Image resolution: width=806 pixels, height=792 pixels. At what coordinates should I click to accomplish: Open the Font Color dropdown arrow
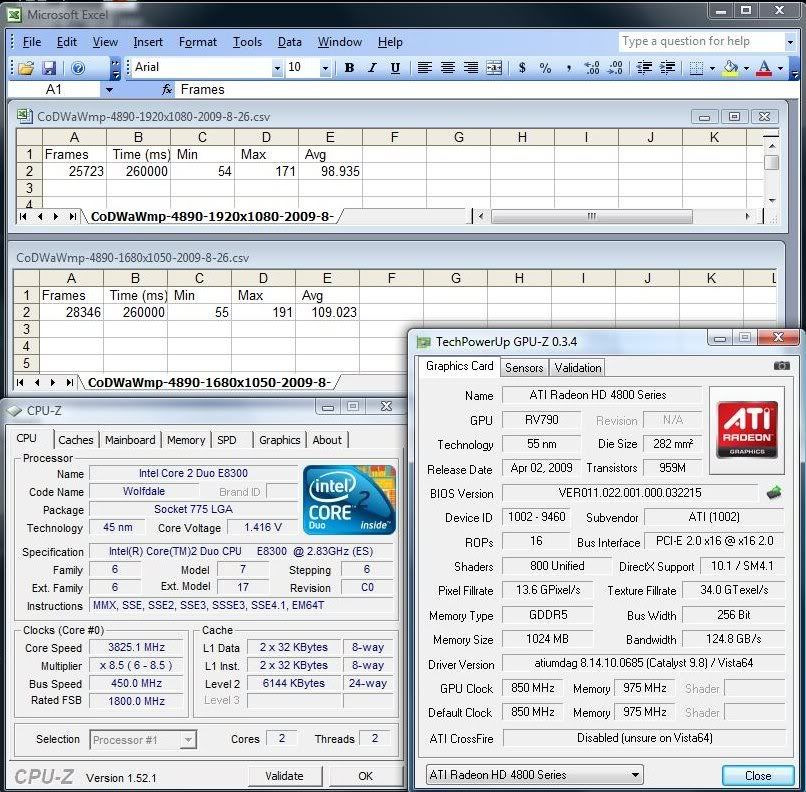[780, 68]
